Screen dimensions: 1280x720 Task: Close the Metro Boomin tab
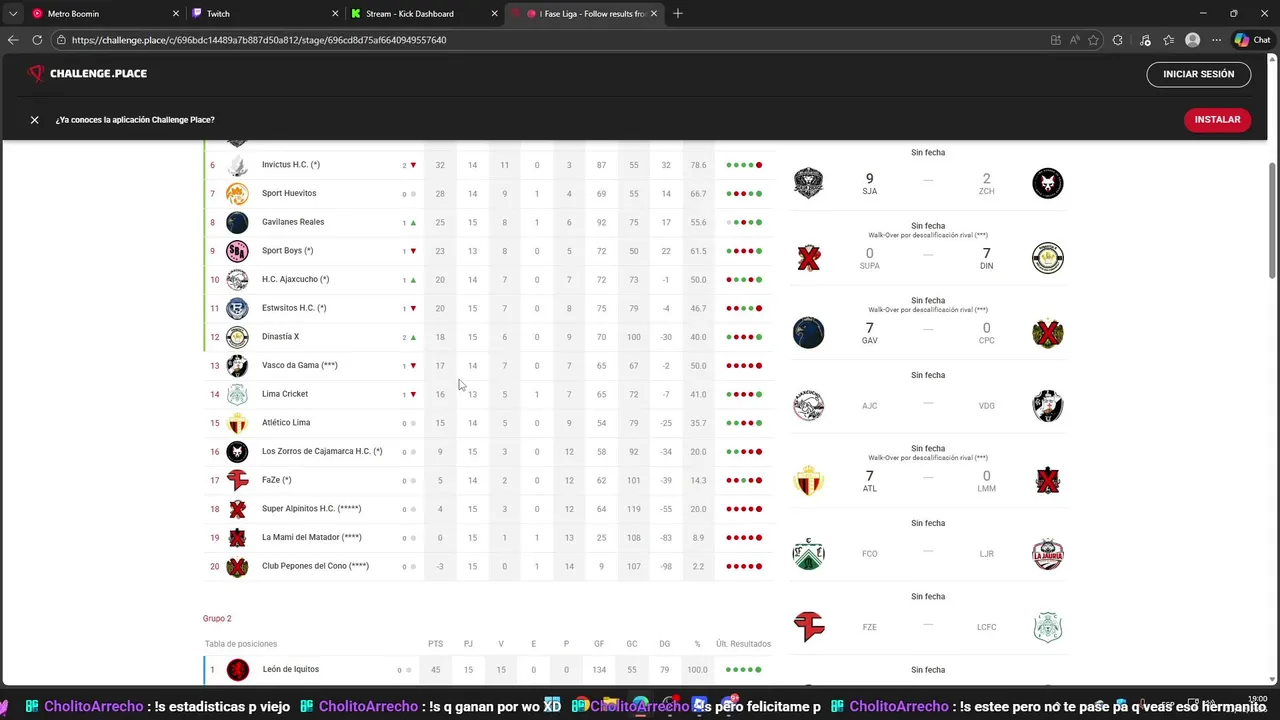(x=176, y=14)
